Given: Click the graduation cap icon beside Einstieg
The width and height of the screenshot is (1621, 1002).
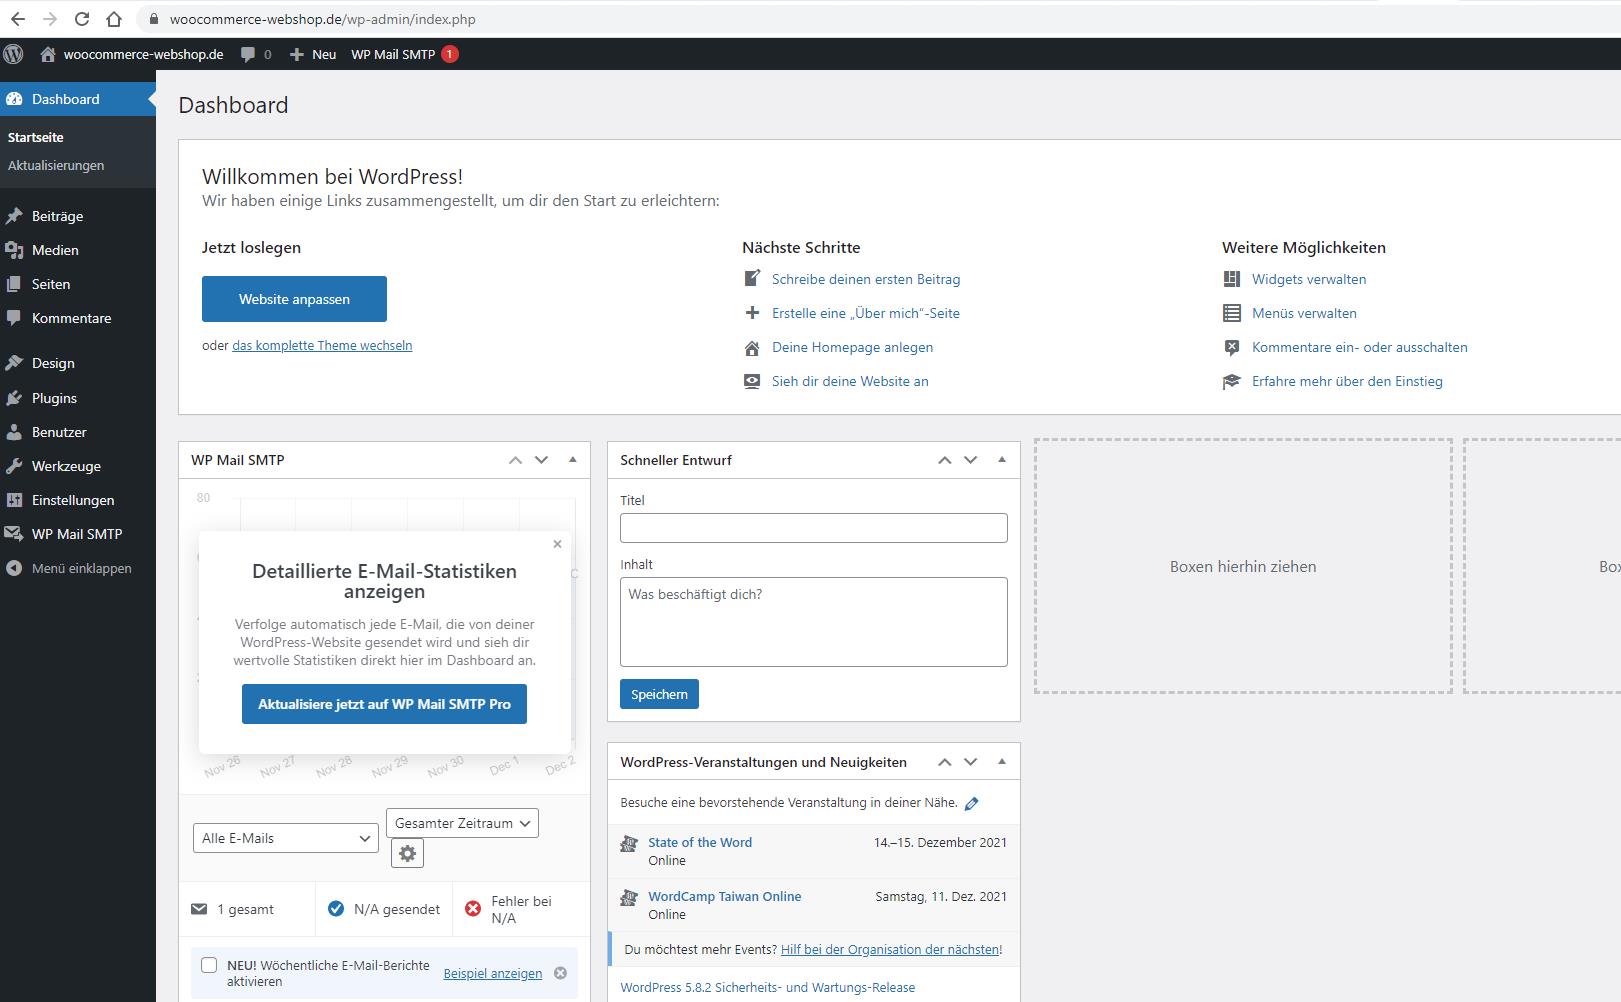Looking at the screenshot, I should click(x=1232, y=381).
